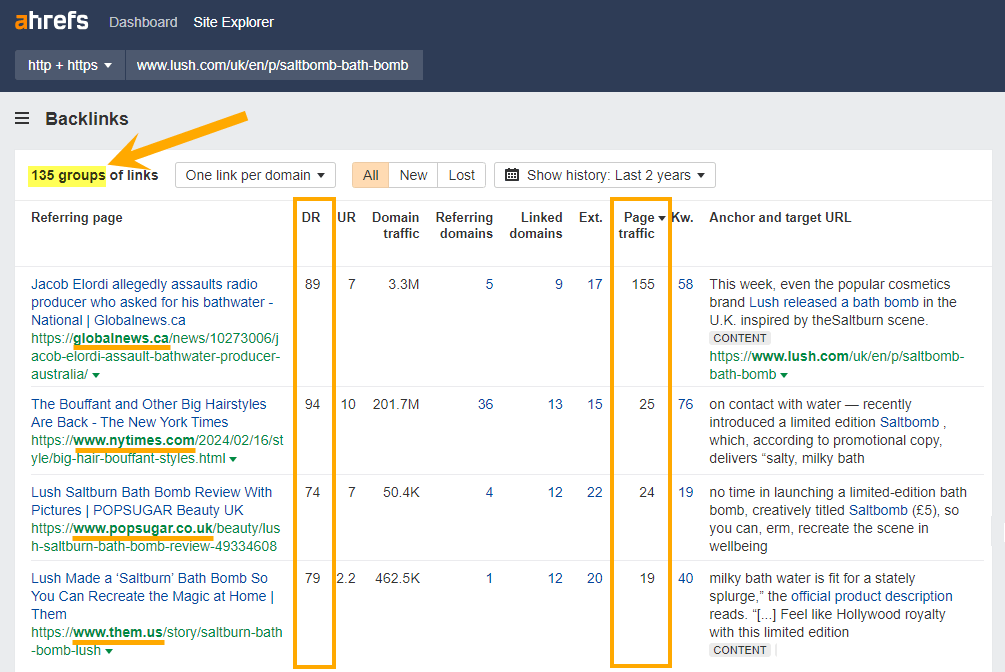The height and width of the screenshot is (672, 1005).
Task: Click the DR column header
Action: (313, 217)
